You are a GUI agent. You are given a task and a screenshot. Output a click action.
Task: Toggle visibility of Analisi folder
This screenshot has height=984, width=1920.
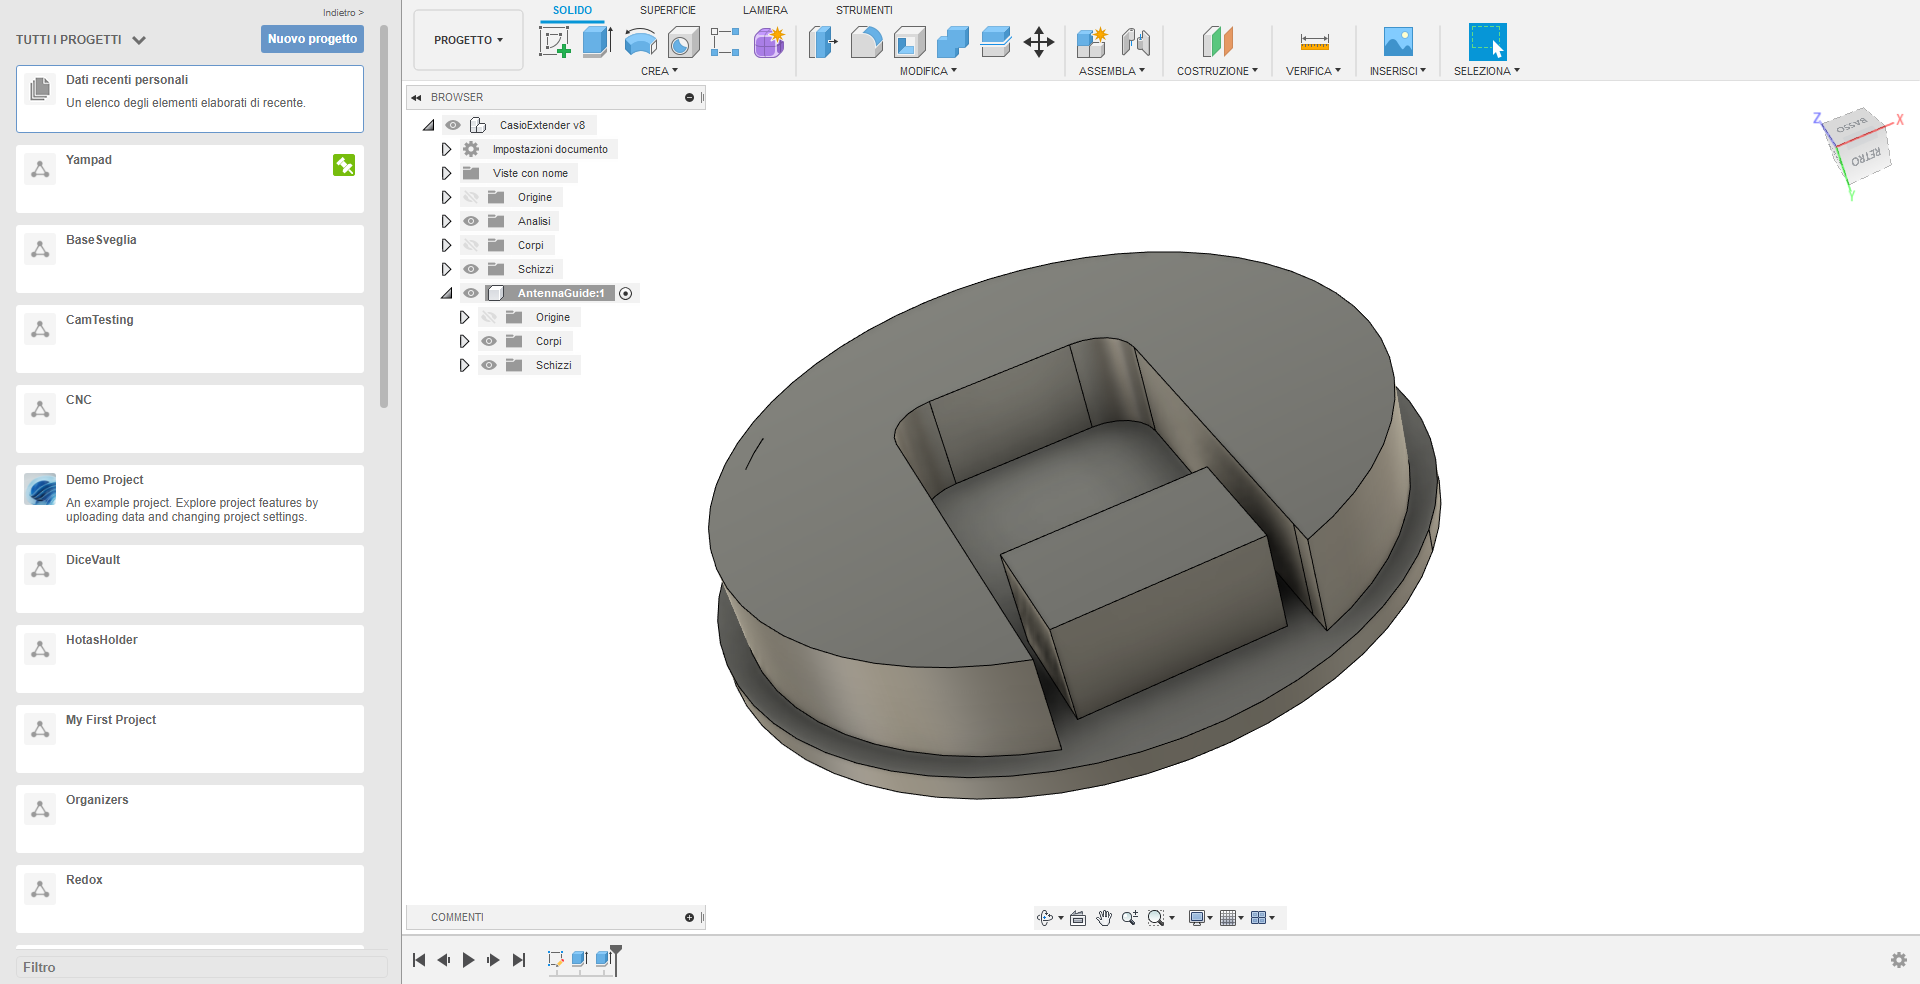tap(471, 221)
